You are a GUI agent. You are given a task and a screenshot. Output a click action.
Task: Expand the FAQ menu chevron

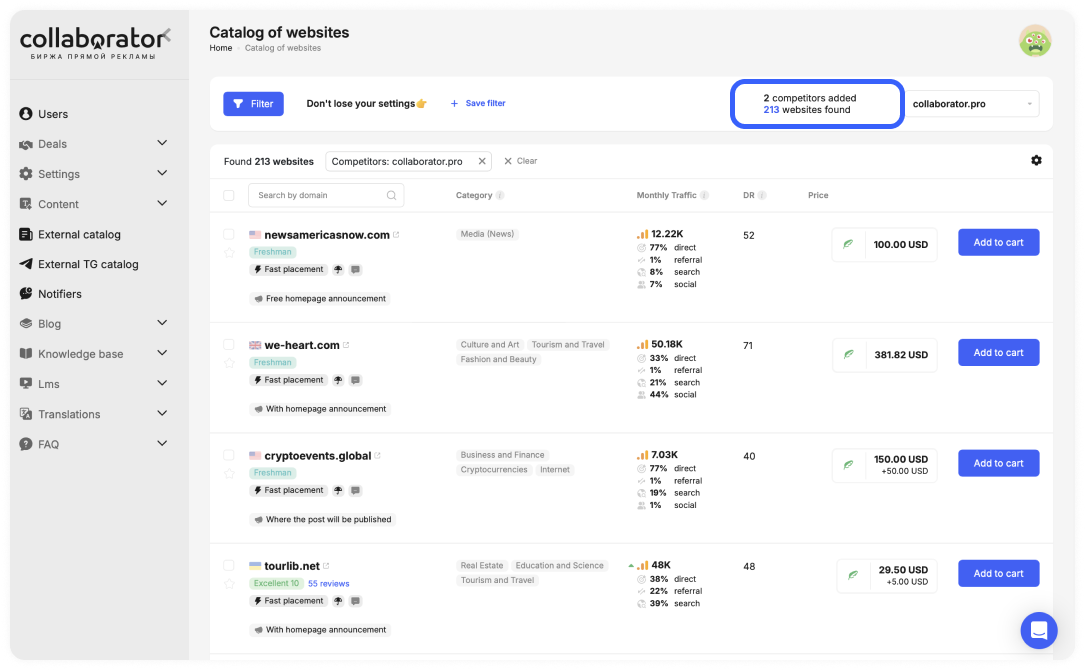point(162,444)
